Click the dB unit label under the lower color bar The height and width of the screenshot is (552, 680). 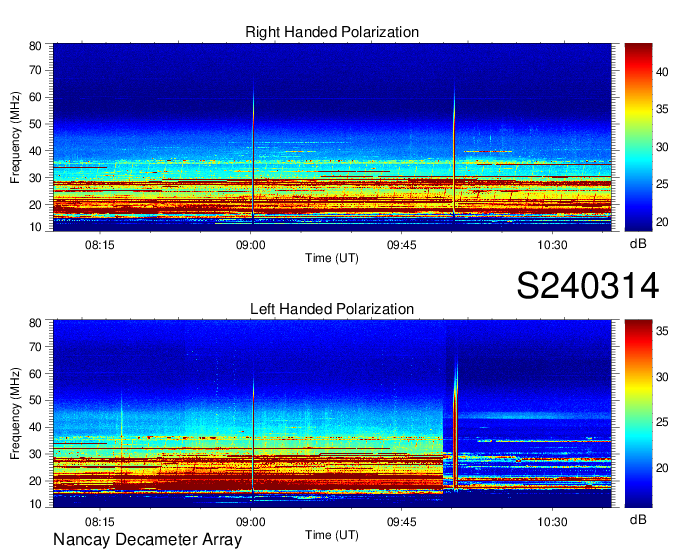pos(638,520)
